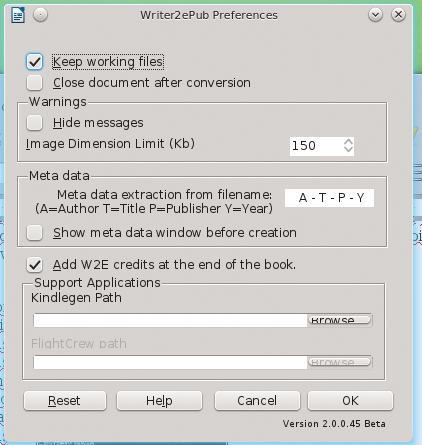Focus the Image Dimension Limit value field
422x445 pixels.
pyautogui.click(x=316, y=146)
